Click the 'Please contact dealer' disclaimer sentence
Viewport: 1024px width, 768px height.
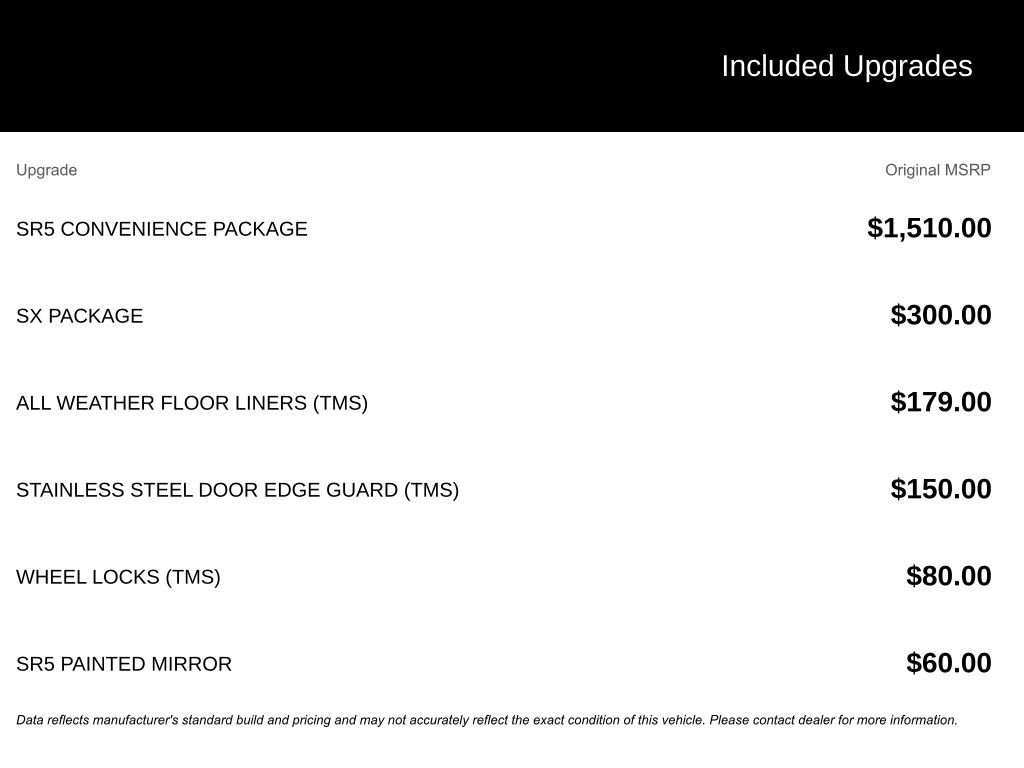(833, 720)
